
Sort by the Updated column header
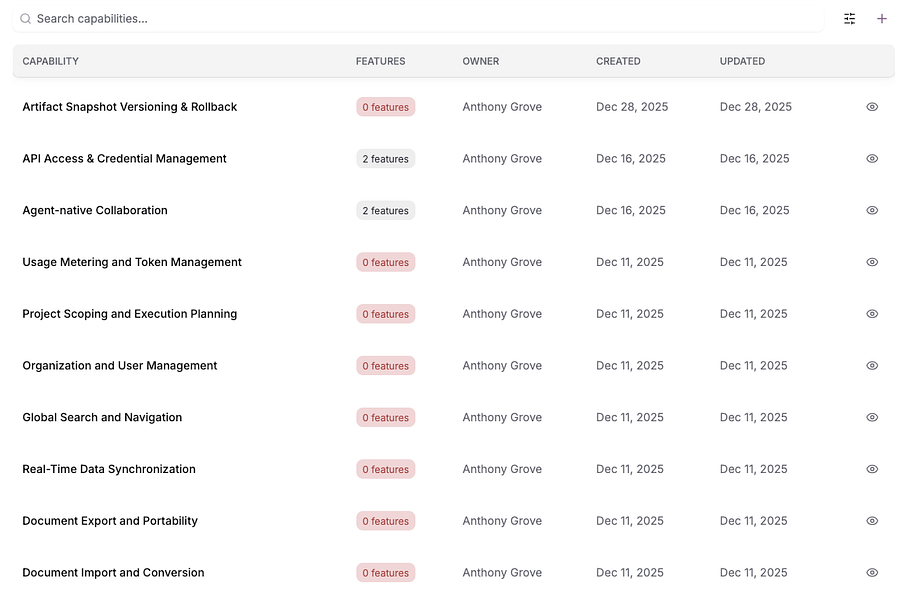coord(742,61)
